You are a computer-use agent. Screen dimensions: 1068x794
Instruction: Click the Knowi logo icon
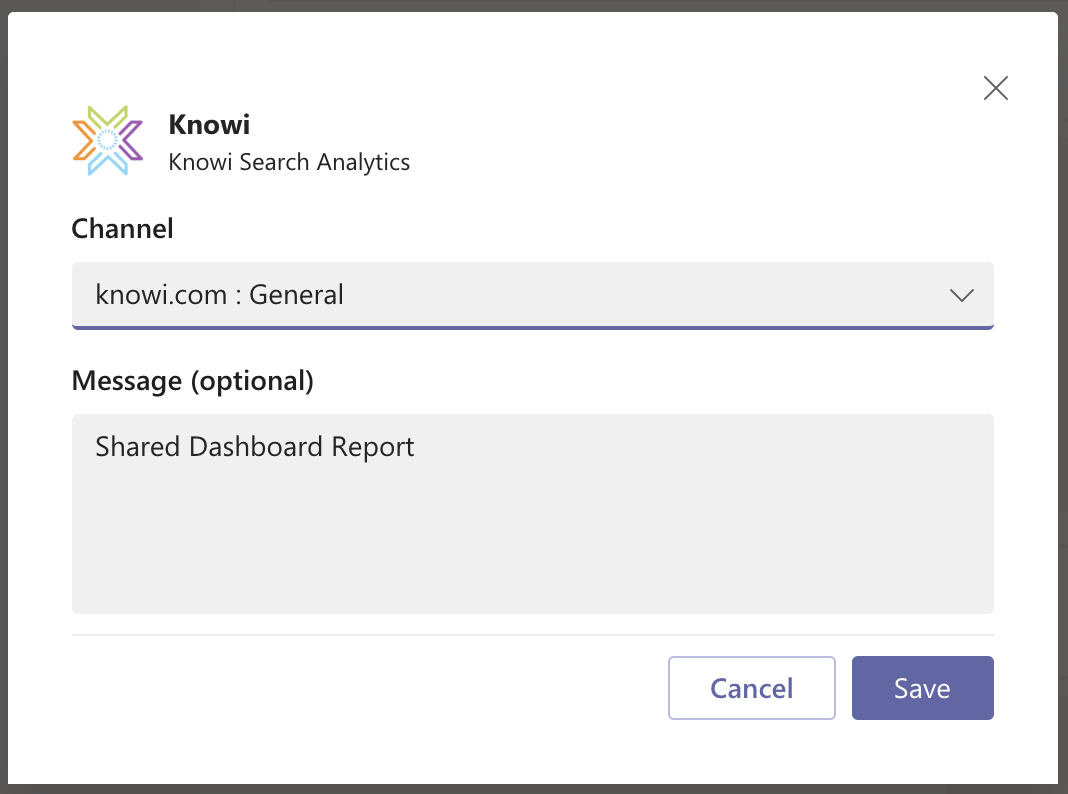coord(108,140)
